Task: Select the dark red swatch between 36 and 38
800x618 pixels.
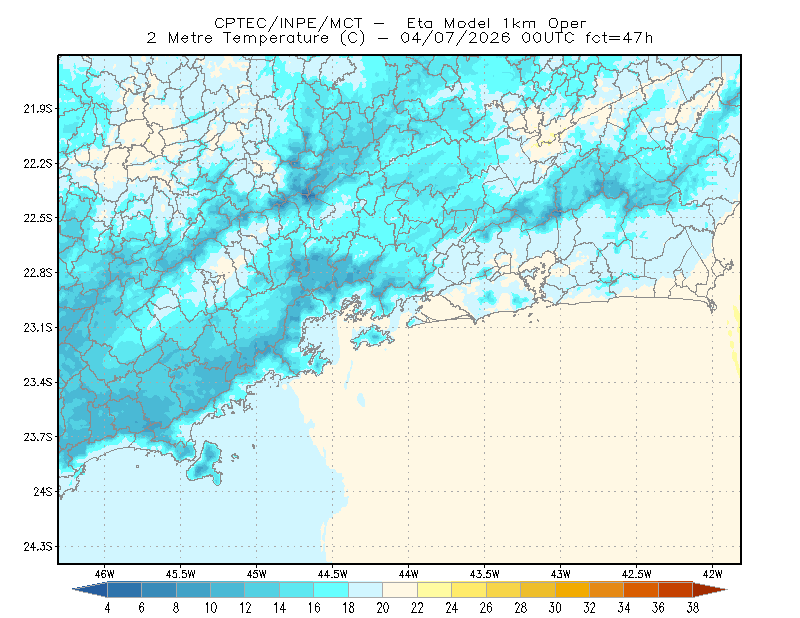Action: (676, 590)
